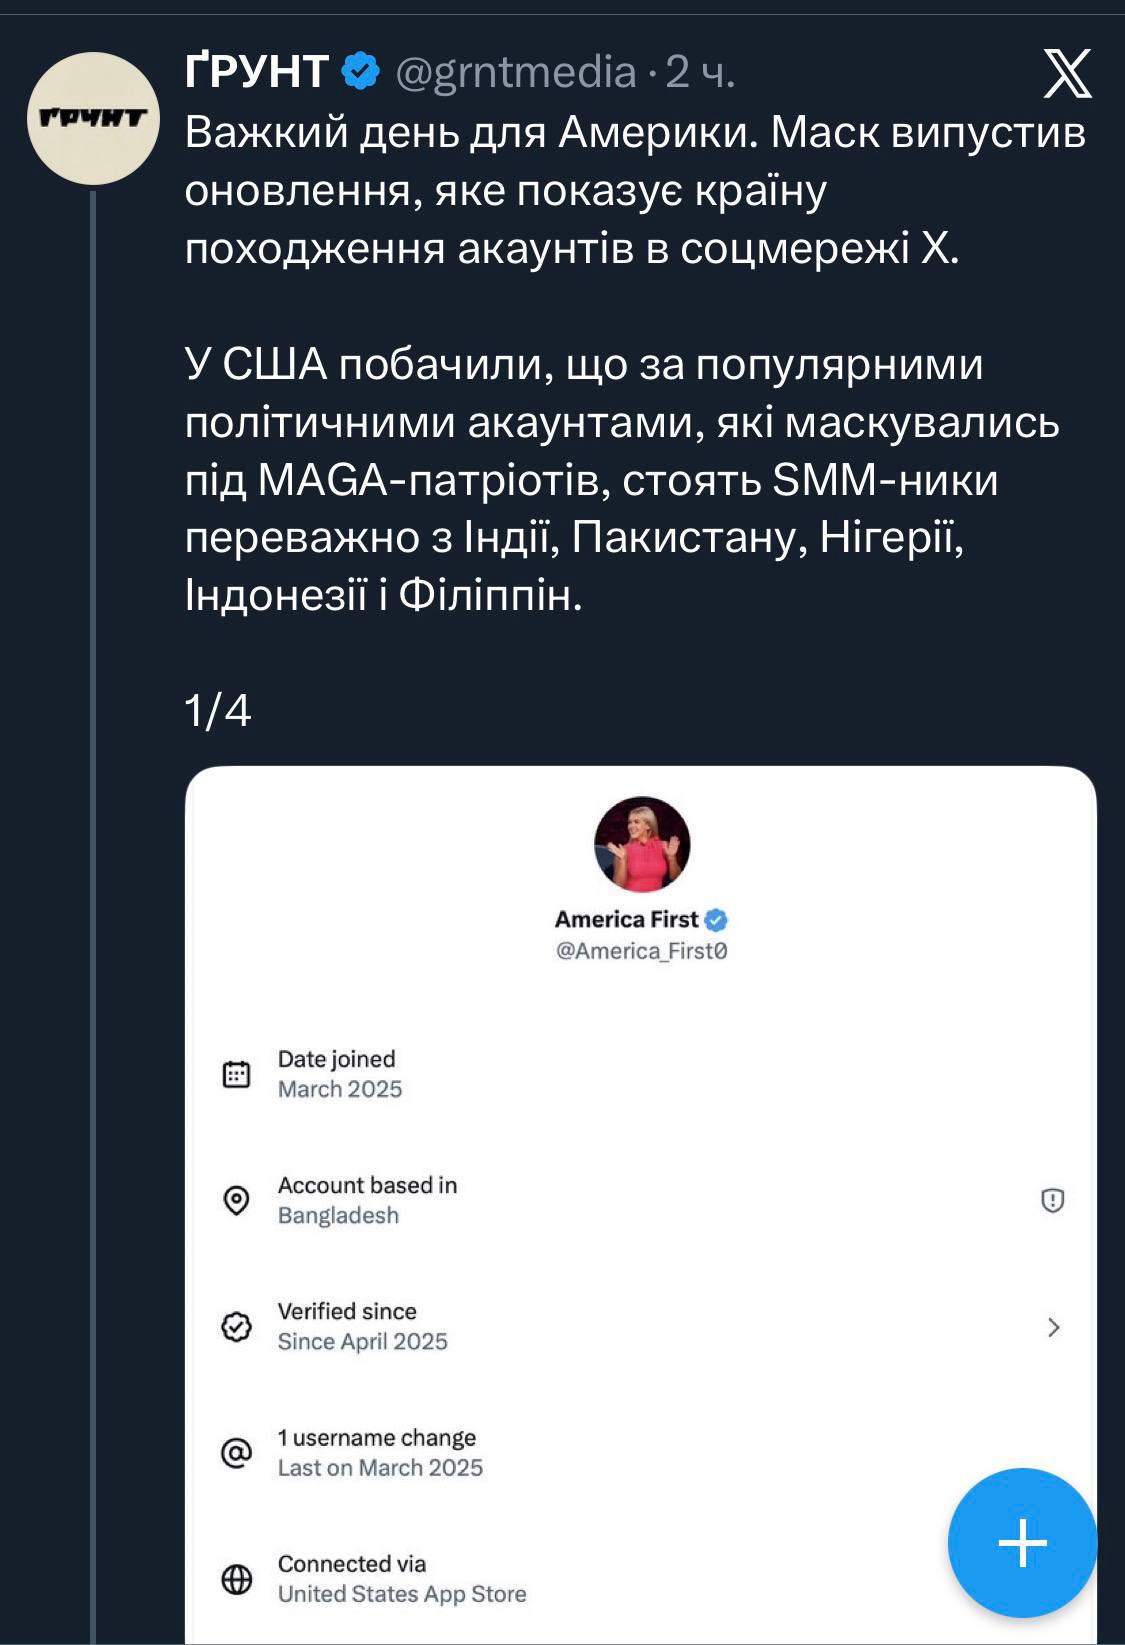Click the @America_First0 handle
The image size is (1125, 1645).
tap(642, 951)
